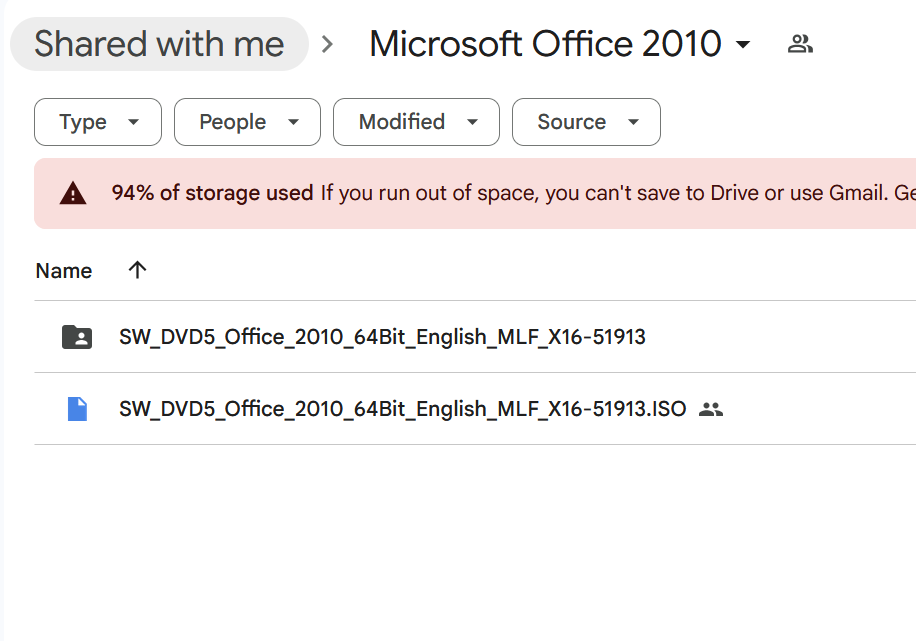This screenshot has height=641, width=916.
Task: Sort by the Name column header
Action: point(64,271)
